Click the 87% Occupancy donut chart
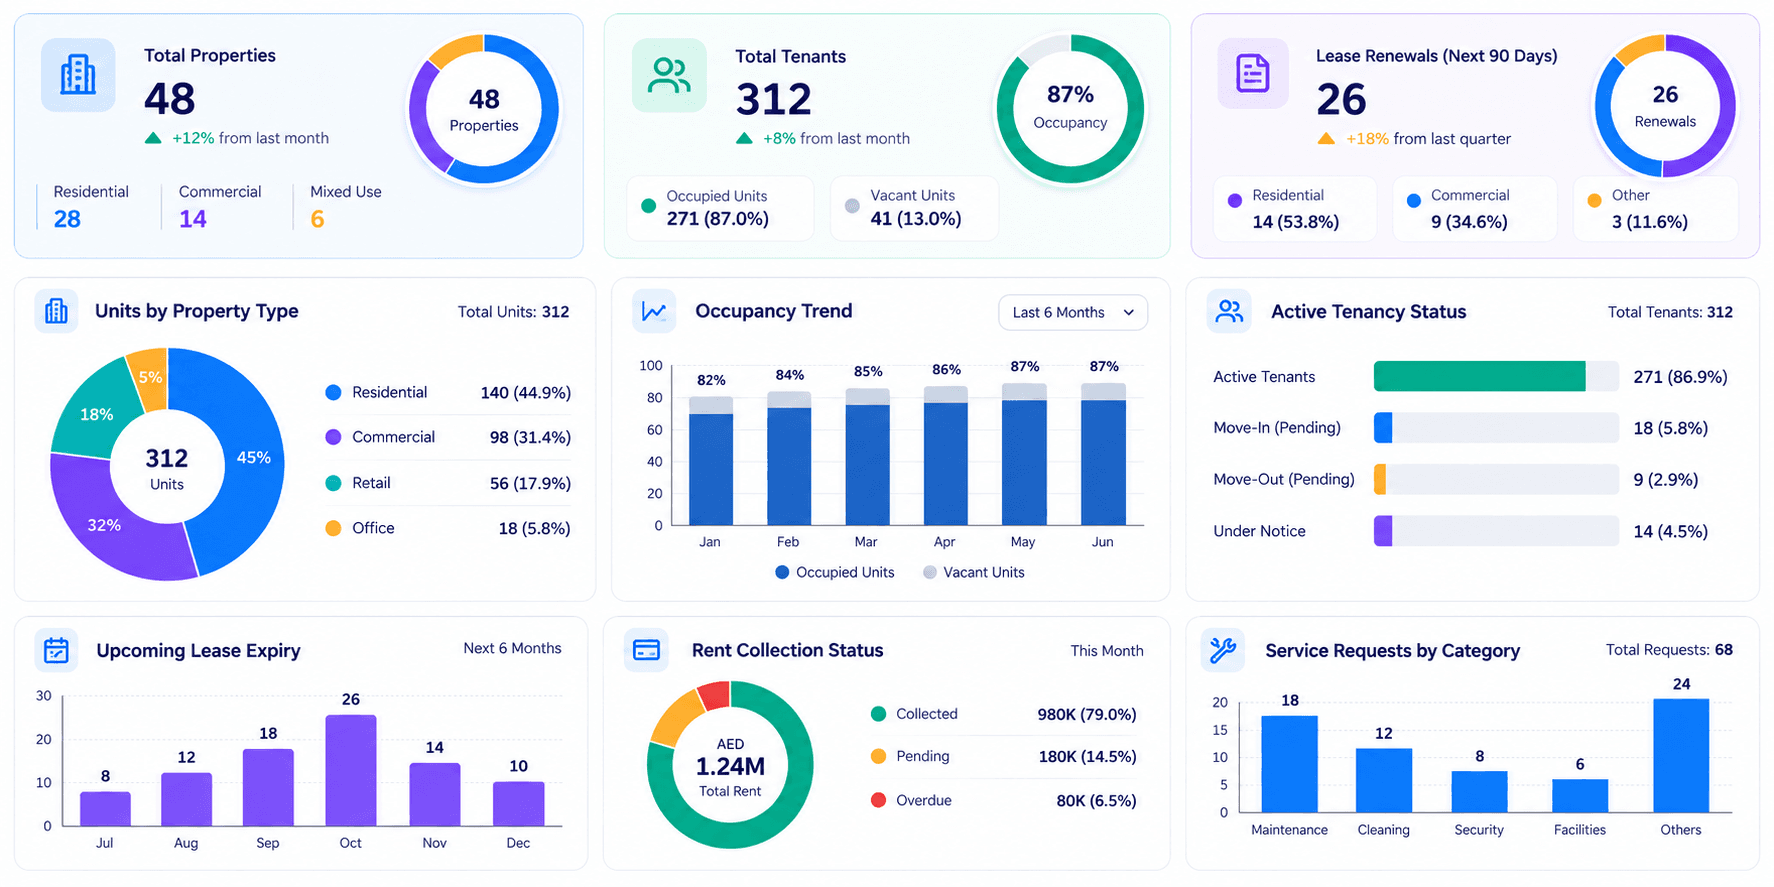This screenshot has width=1774, height=887. tap(1070, 109)
